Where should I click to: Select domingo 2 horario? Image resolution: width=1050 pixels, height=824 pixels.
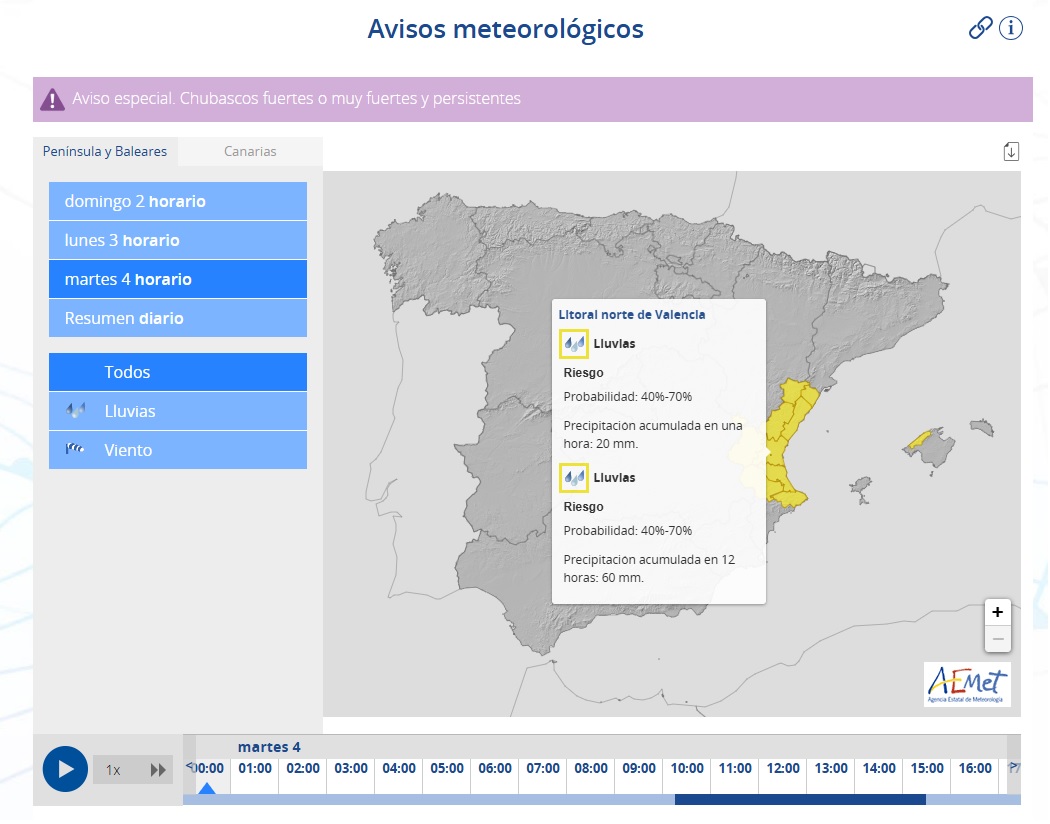178,201
